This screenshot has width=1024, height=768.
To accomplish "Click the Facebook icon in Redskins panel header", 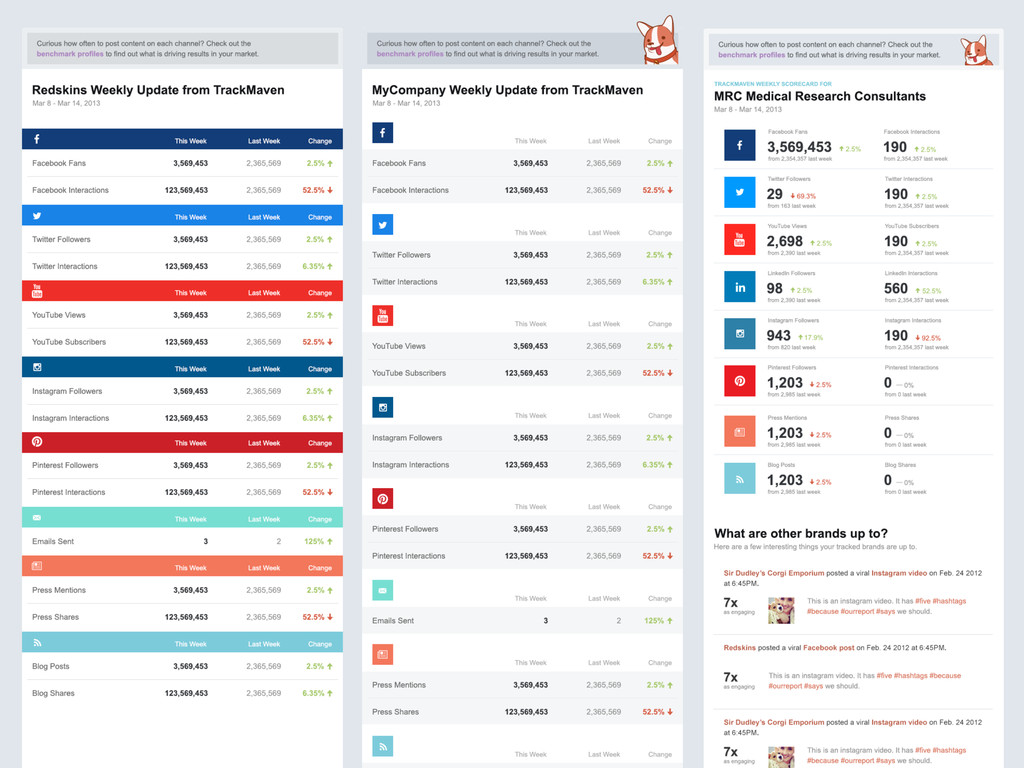I will coord(37,139).
